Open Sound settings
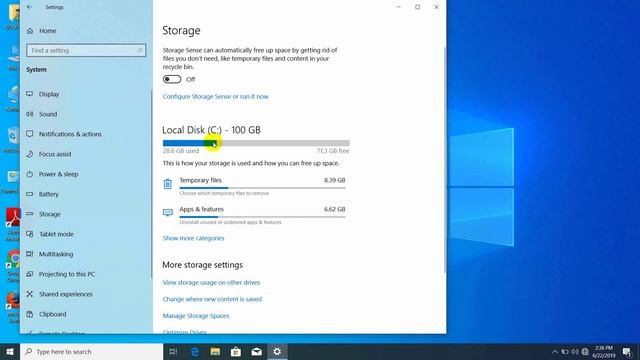This screenshot has width=640, height=360. (x=48, y=114)
